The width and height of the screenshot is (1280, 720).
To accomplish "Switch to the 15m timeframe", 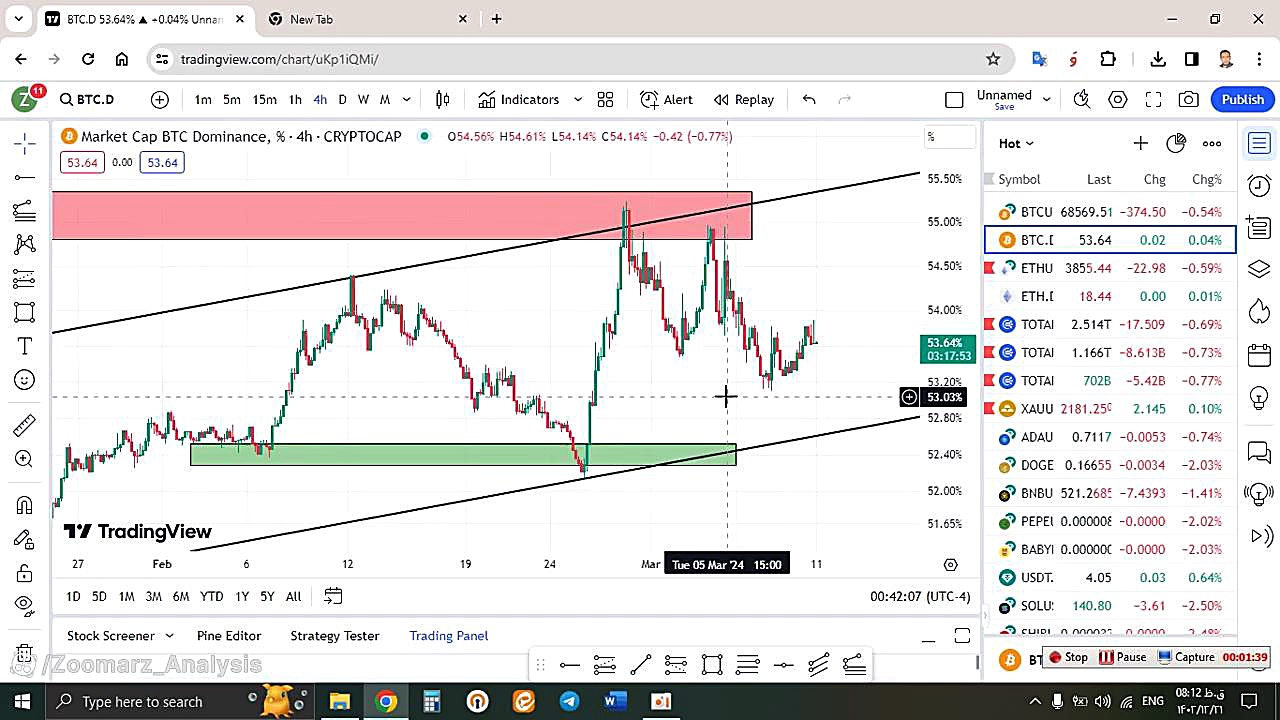I will 264,99.
